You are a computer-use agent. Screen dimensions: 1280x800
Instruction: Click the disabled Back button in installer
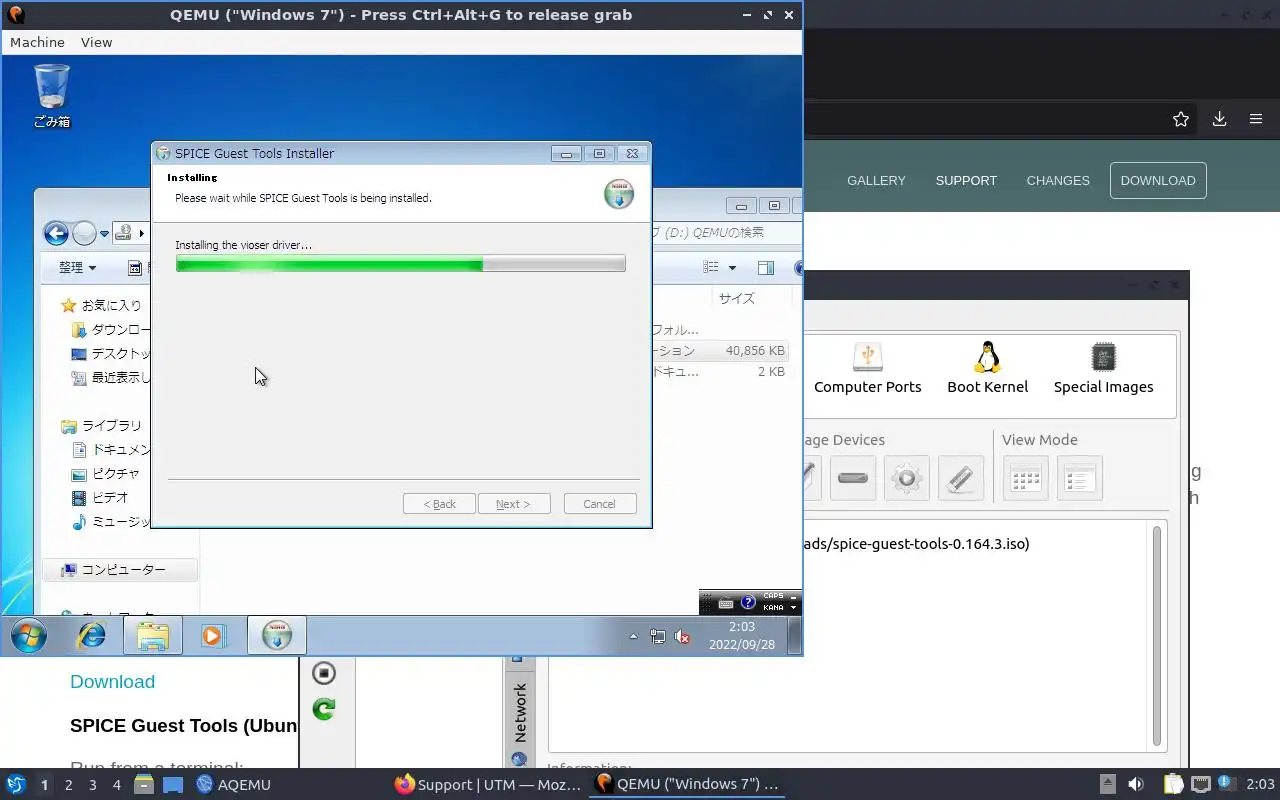tap(439, 503)
